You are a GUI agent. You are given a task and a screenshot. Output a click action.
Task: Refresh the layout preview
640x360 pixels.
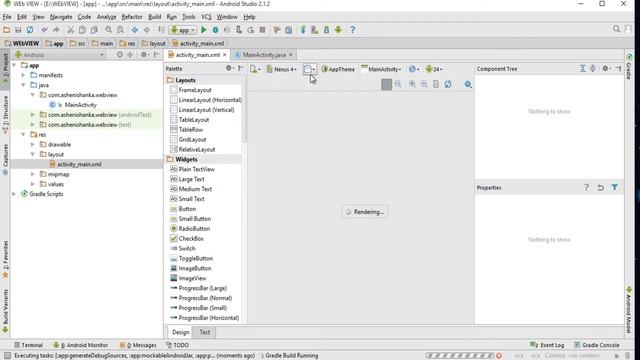click(x=448, y=84)
